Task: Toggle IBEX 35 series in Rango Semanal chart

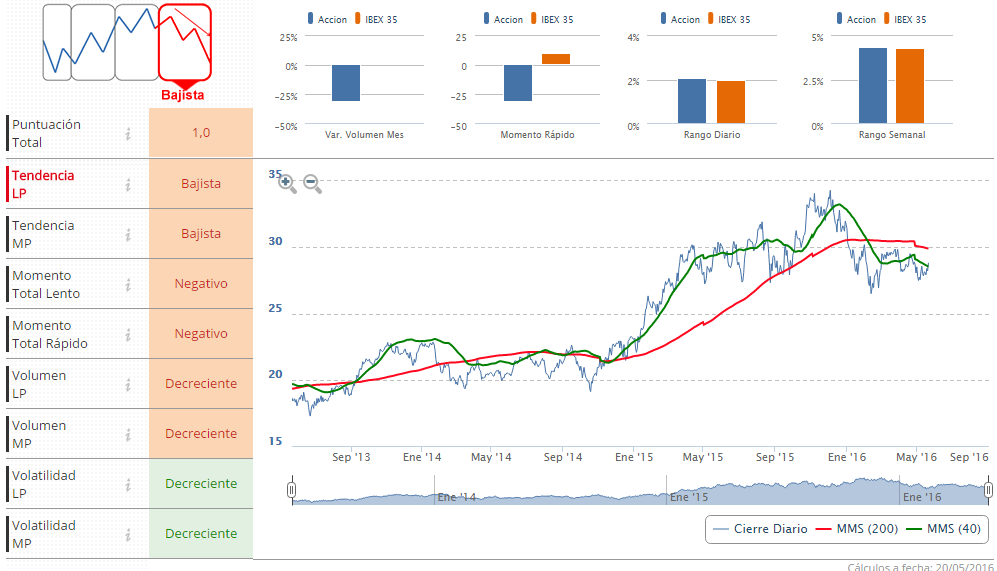Action: click(x=907, y=19)
